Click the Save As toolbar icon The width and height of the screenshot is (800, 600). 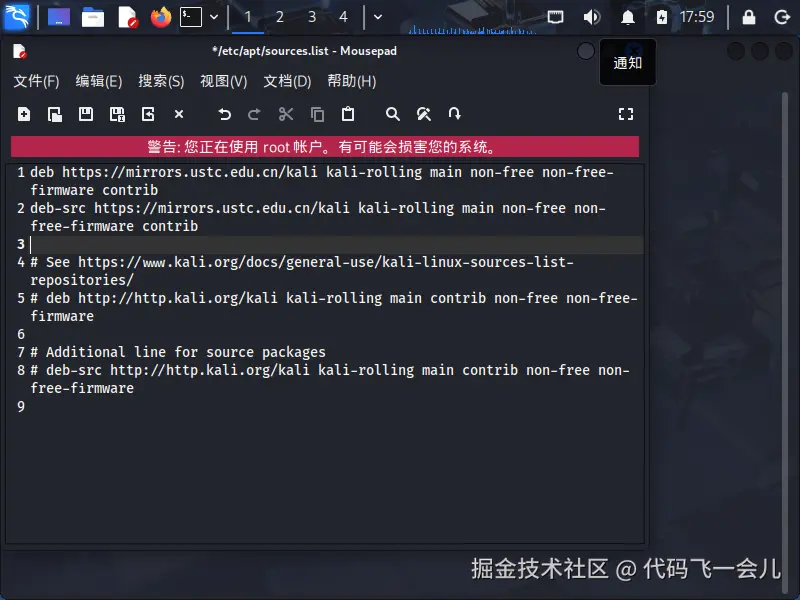(x=117, y=114)
